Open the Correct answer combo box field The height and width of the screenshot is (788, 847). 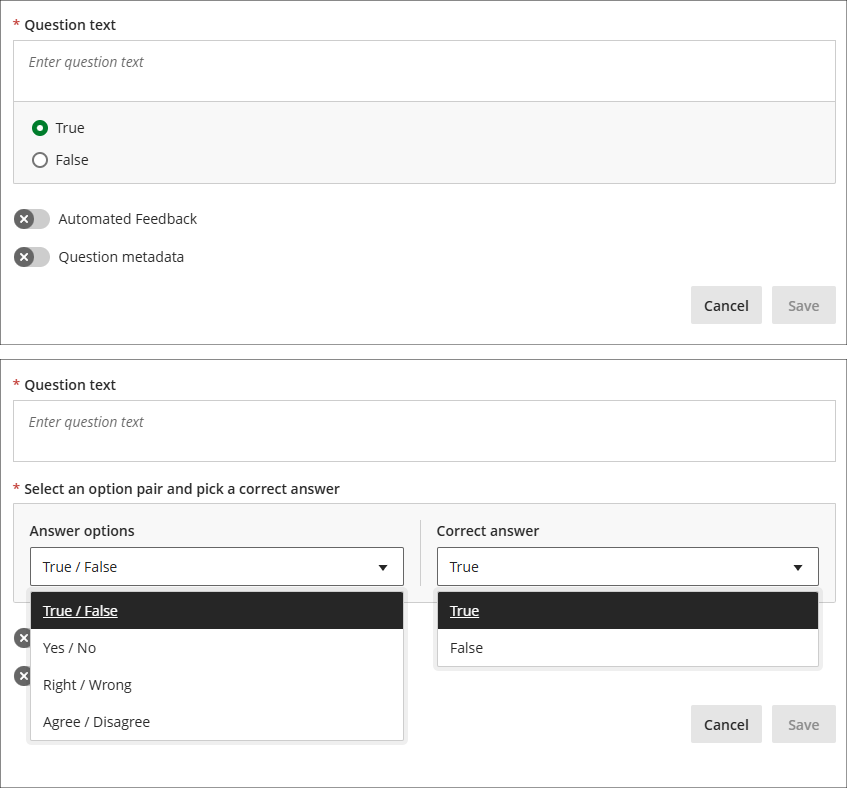(x=615, y=567)
